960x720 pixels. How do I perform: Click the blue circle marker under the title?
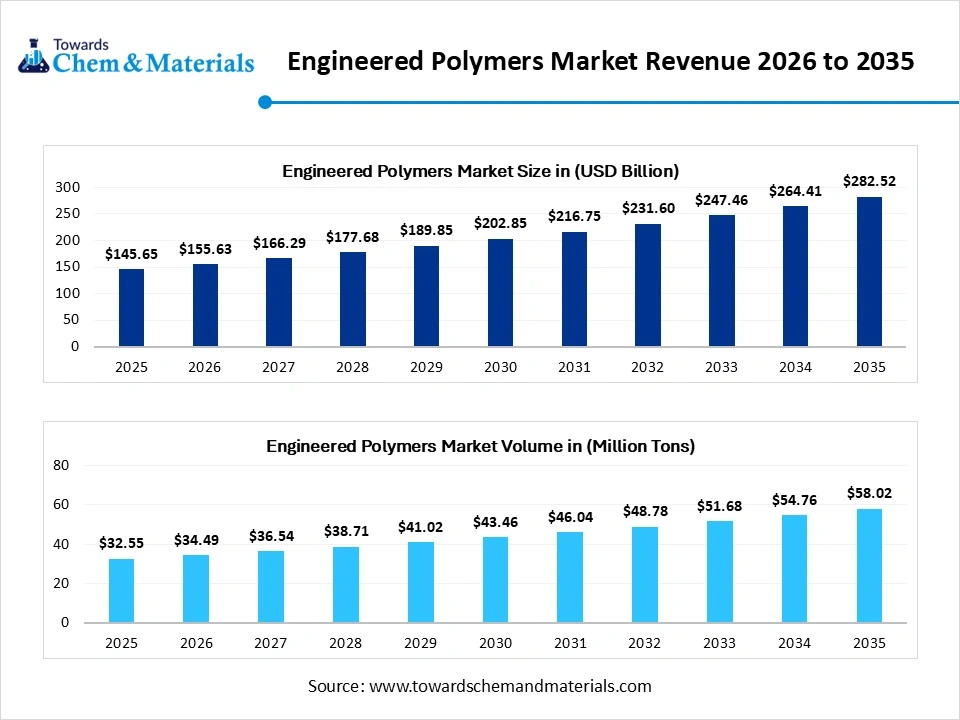265,102
